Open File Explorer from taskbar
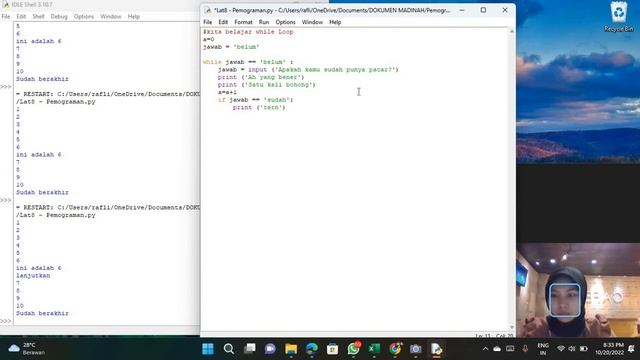640x360 pixels. pyautogui.click(x=291, y=349)
